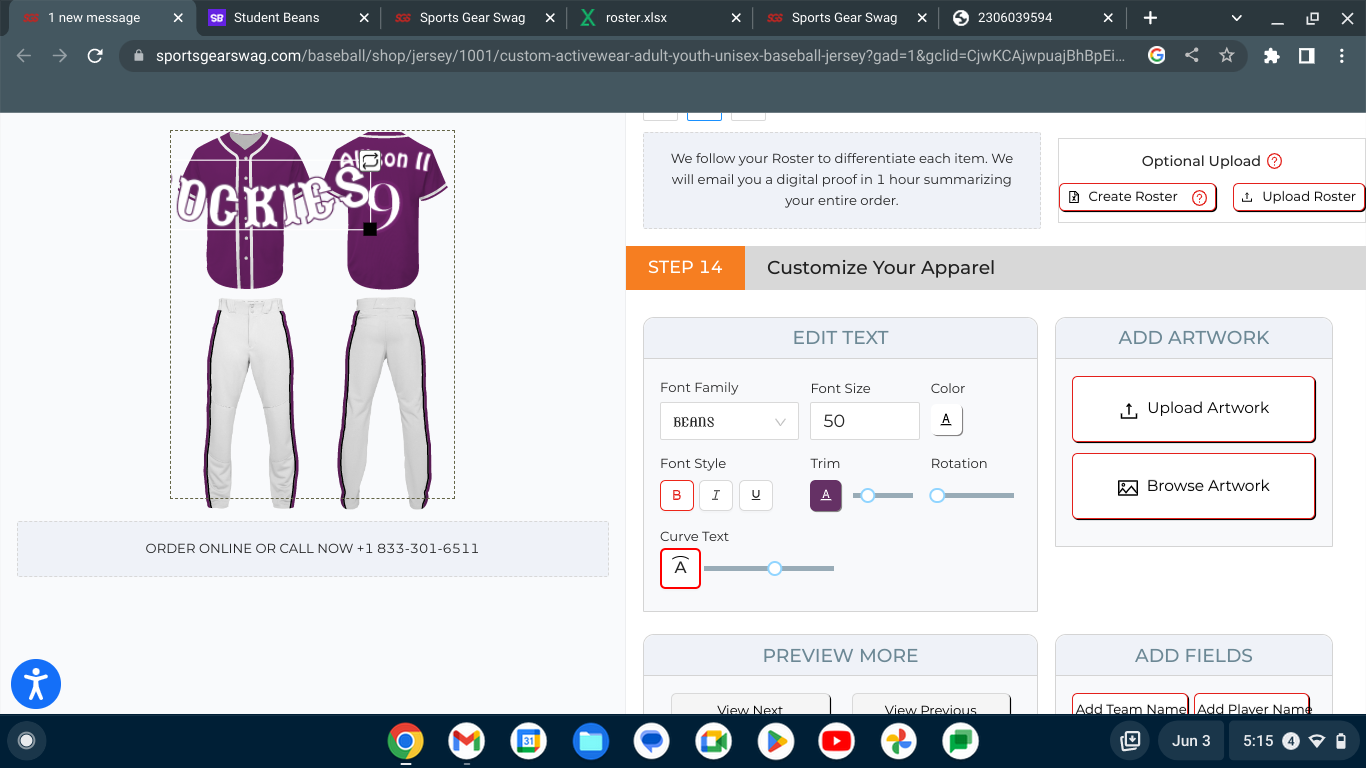Image resolution: width=1366 pixels, height=768 pixels.
Task: Click the rotate handle on jersey text
Action: (x=370, y=160)
